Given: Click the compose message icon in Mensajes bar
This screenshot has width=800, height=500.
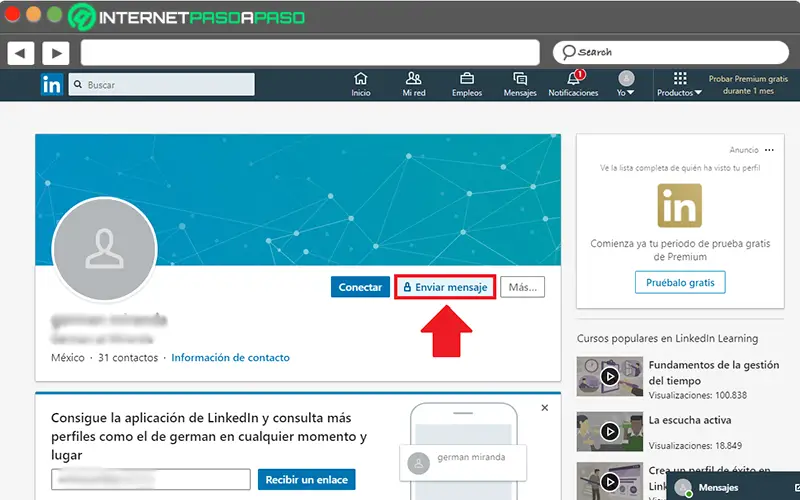Looking at the screenshot, I should click(x=796, y=488).
